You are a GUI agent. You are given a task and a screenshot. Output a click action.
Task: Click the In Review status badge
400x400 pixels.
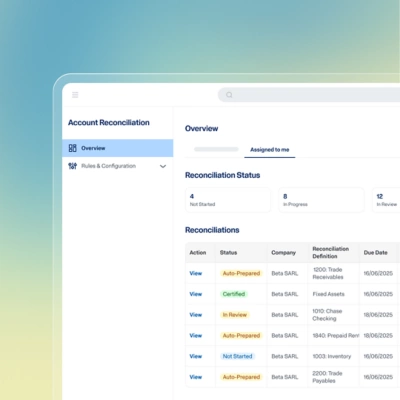point(235,315)
